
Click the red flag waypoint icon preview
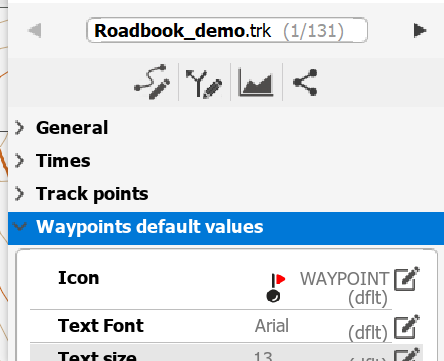tap(276, 288)
